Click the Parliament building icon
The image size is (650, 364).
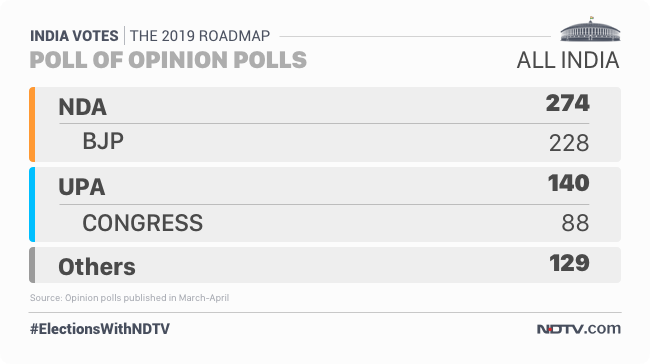pos(590,29)
